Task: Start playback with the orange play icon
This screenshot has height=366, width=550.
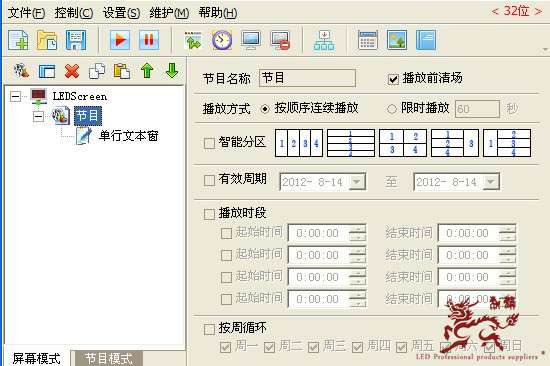Action: coord(120,40)
